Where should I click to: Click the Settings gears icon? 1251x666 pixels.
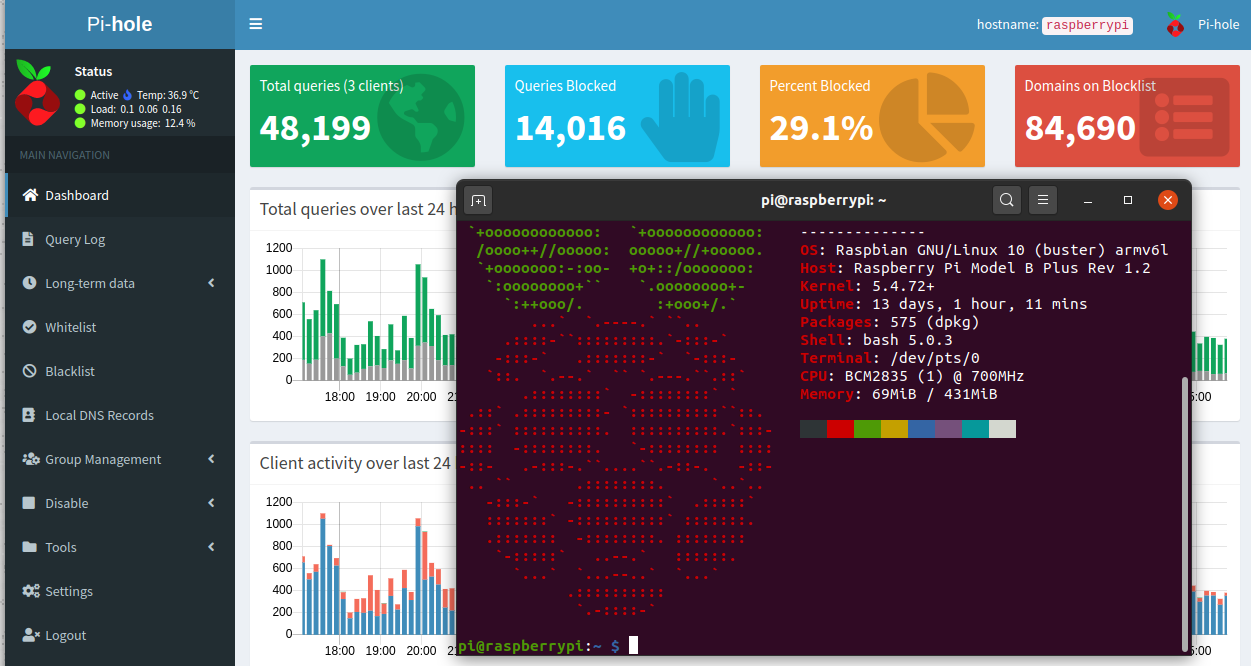click(x=31, y=591)
